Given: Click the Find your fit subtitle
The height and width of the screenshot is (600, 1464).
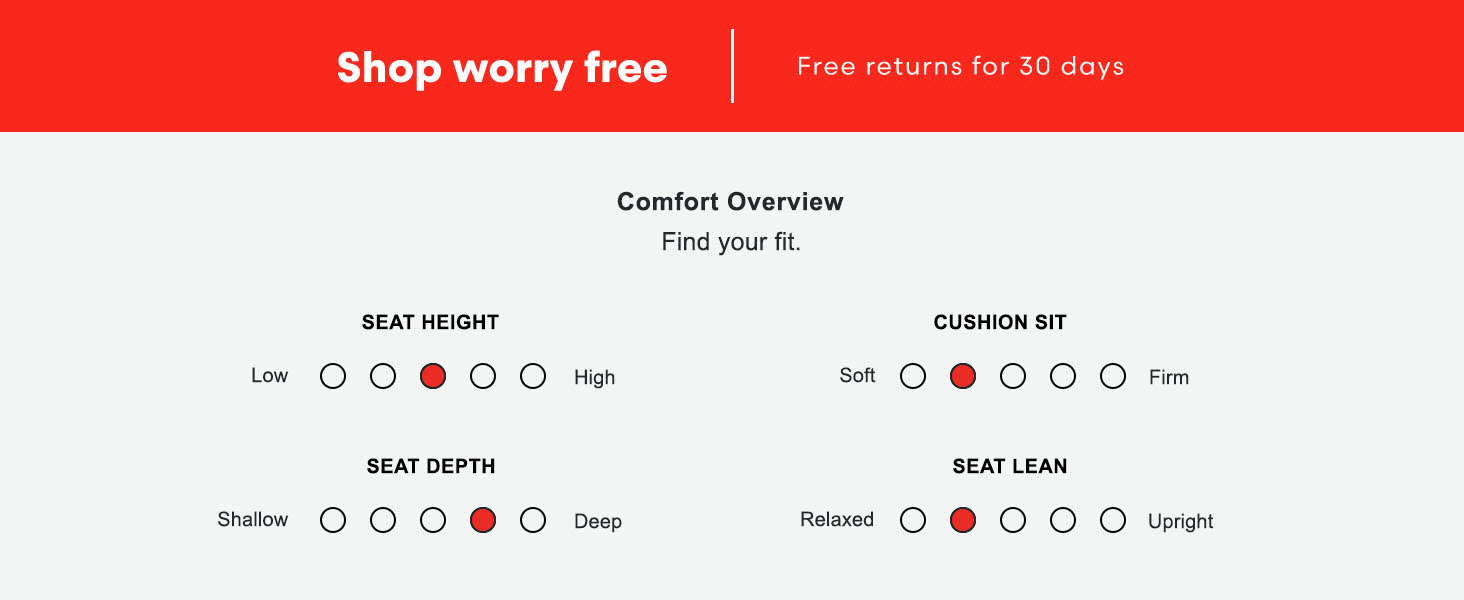Looking at the screenshot, I should [731, 242].
